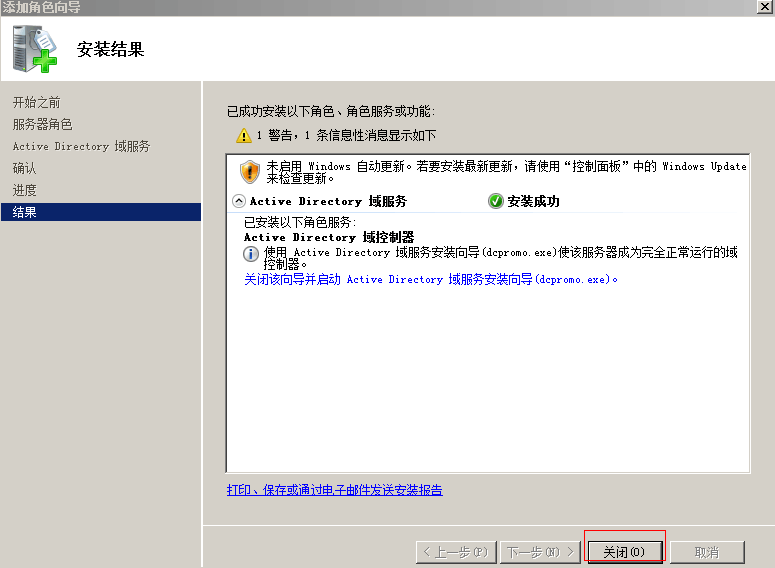Click the yellow warning triangle icon
Image resolution: width=775 pixels, height=568 pixels.
243,135
